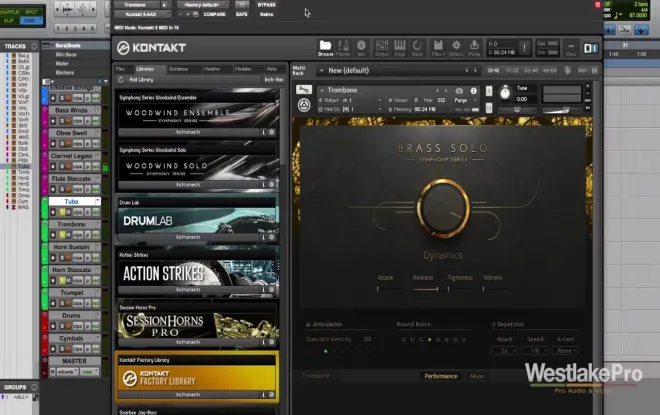Open the MIDI Ch dropdown
The height and width of the screenshot is (415, 660).
[379, 109]
